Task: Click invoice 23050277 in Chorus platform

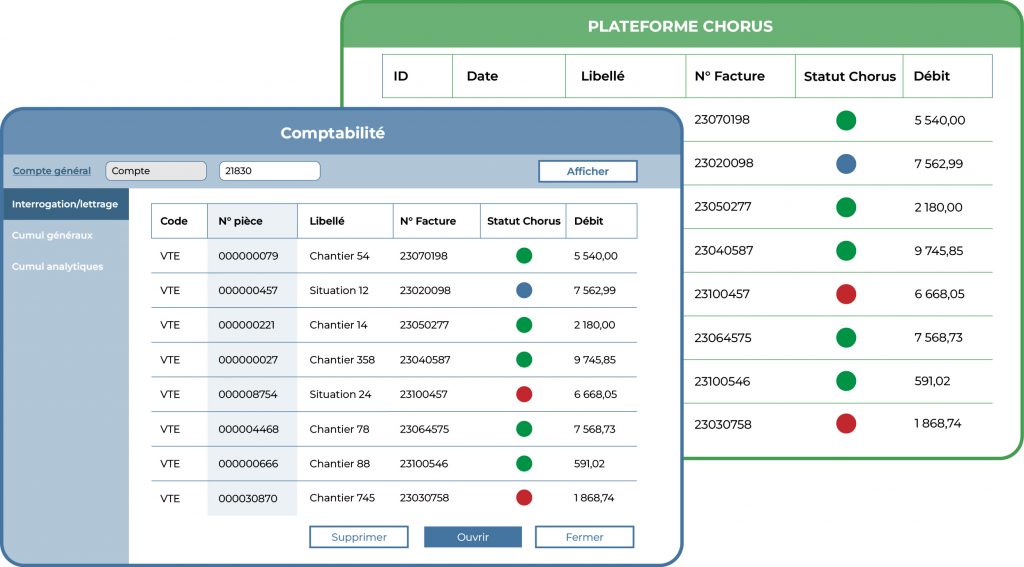Action: coord(722,206)
